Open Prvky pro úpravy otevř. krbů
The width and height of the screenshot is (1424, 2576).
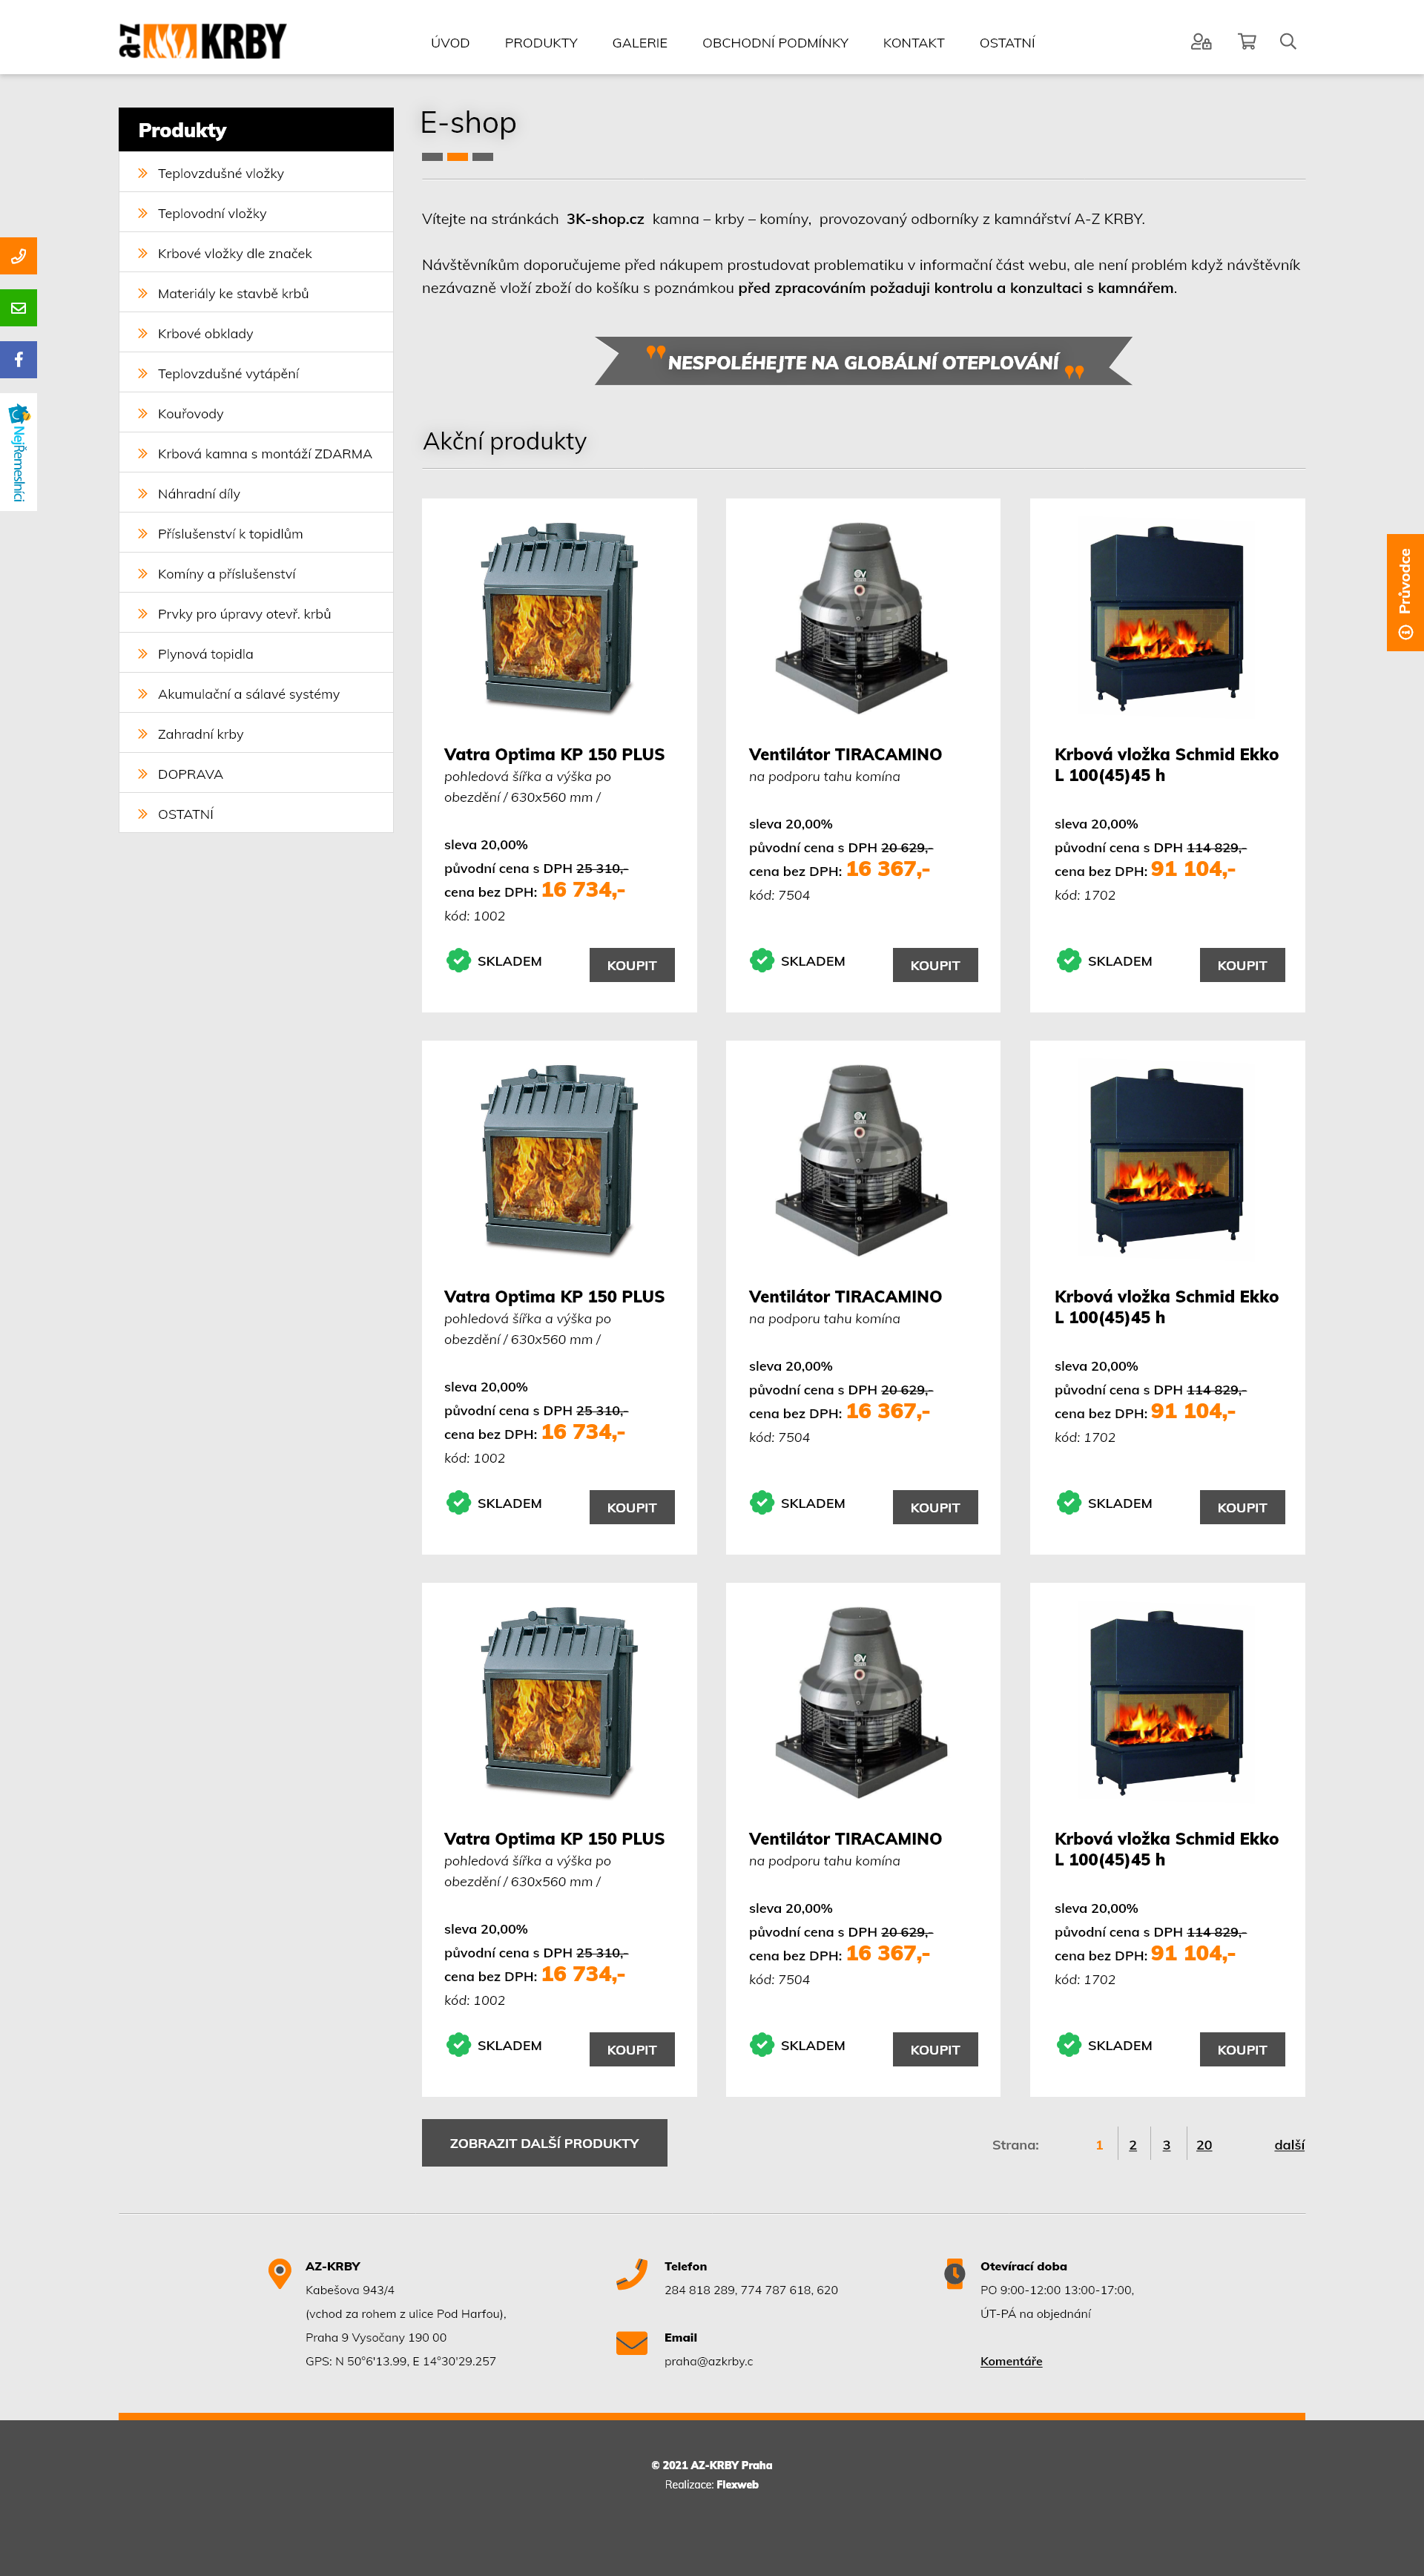click(x=256, y=613)
